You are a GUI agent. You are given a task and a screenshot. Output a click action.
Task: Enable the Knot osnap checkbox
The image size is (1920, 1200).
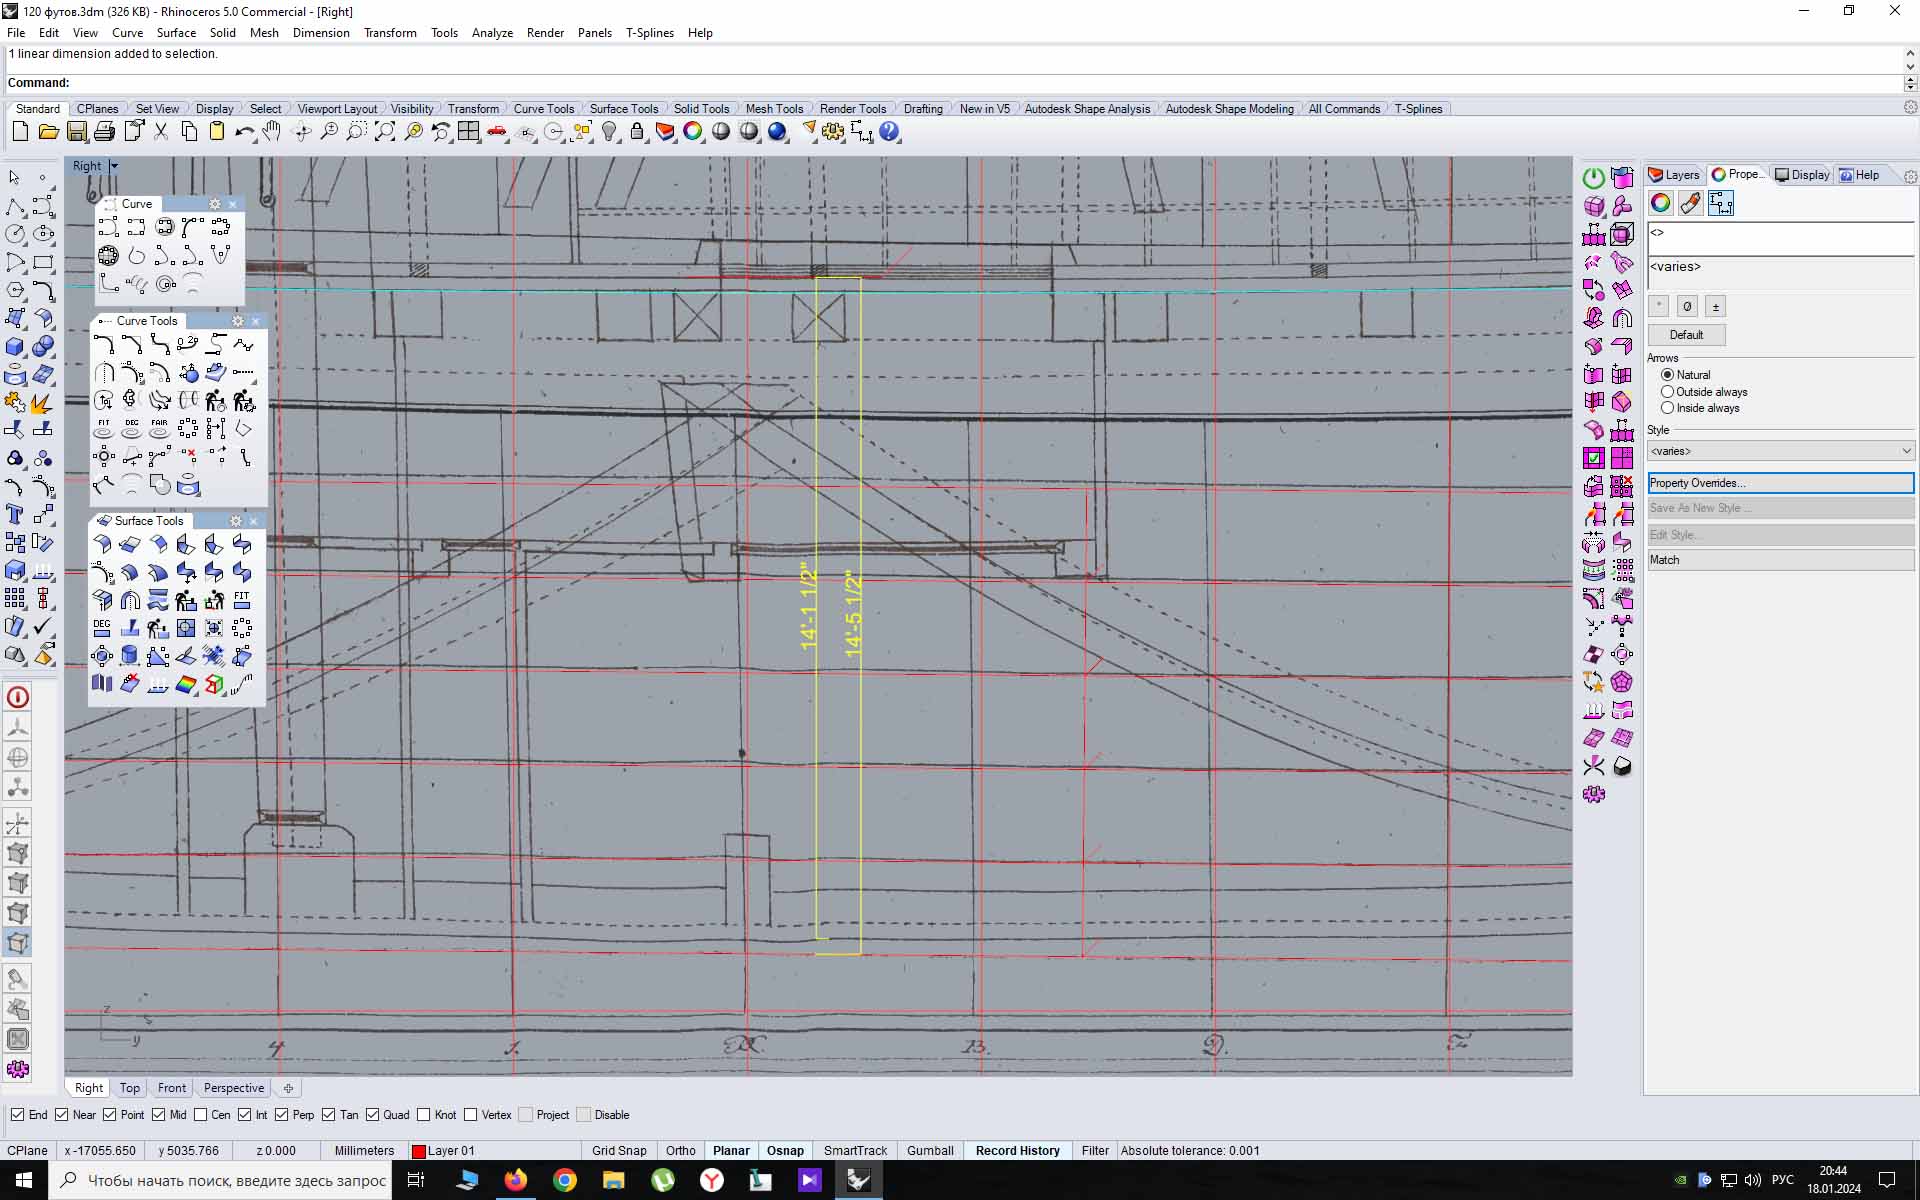coord(424,1114)
